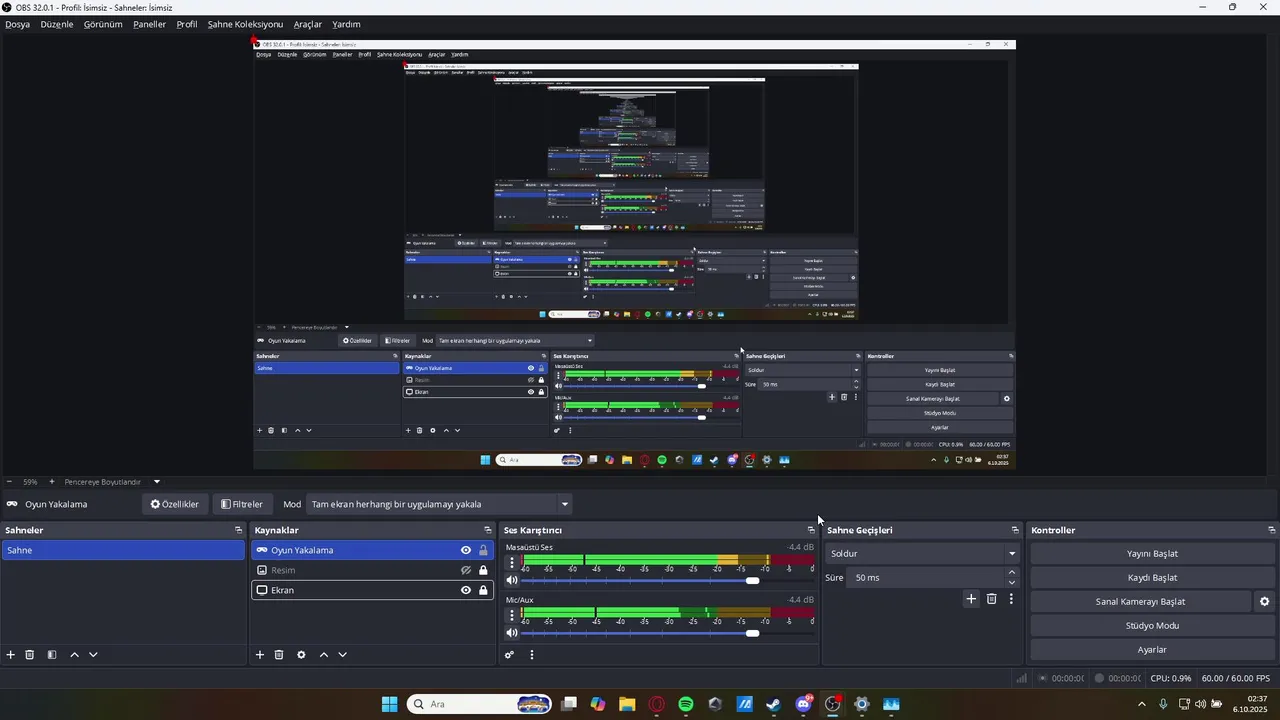Open scene filters icon in the Sahneler toolbar
Viewport: 1280px width, 720px height.
pos(52,655)
